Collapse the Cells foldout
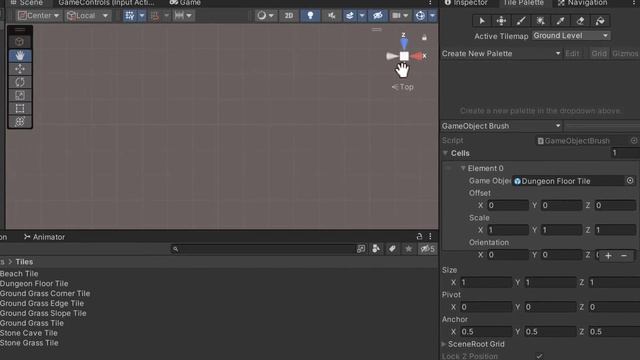 pos(445,153)
